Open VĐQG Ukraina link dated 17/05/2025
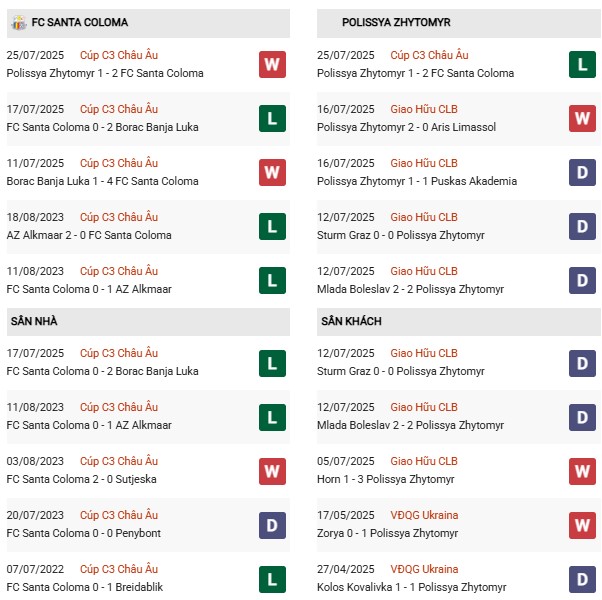602x600 pixels. click(424, 515)
